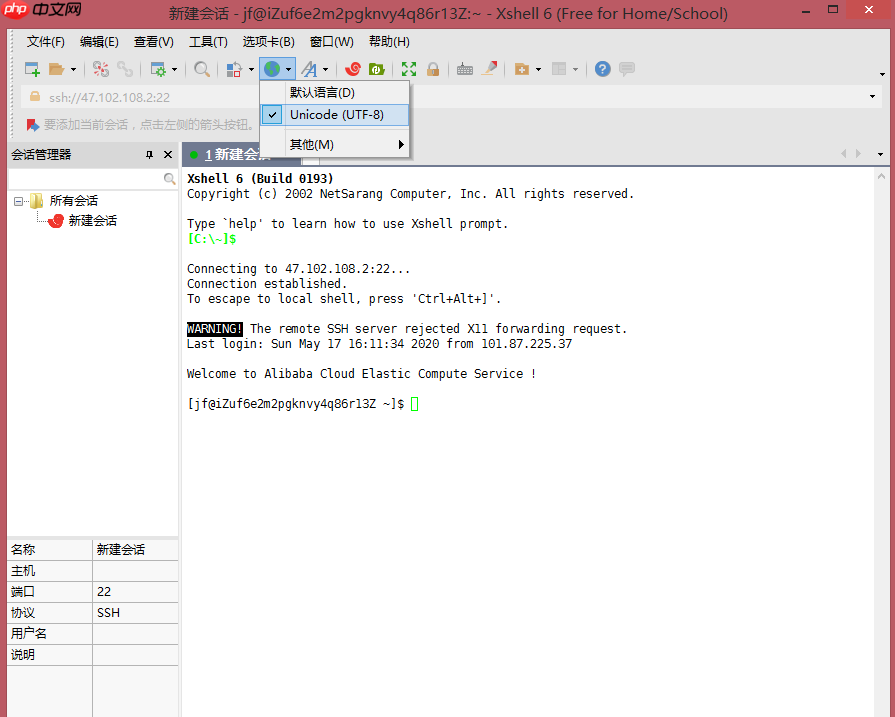This screenshot has width=895, height=717.
Task: Open the 文件(F) menu
Action: 46,42
